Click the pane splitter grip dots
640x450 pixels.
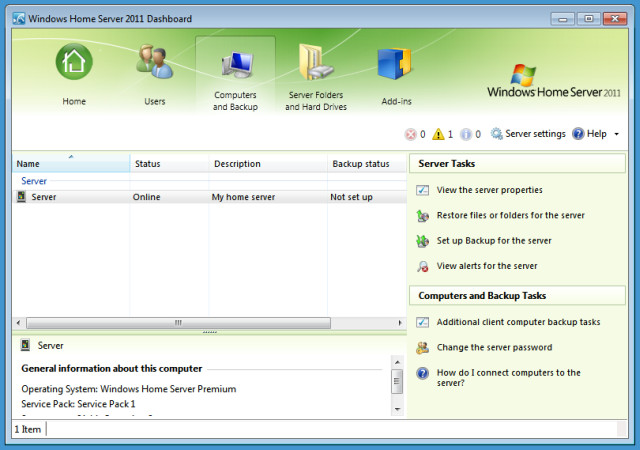coord(209,332)
